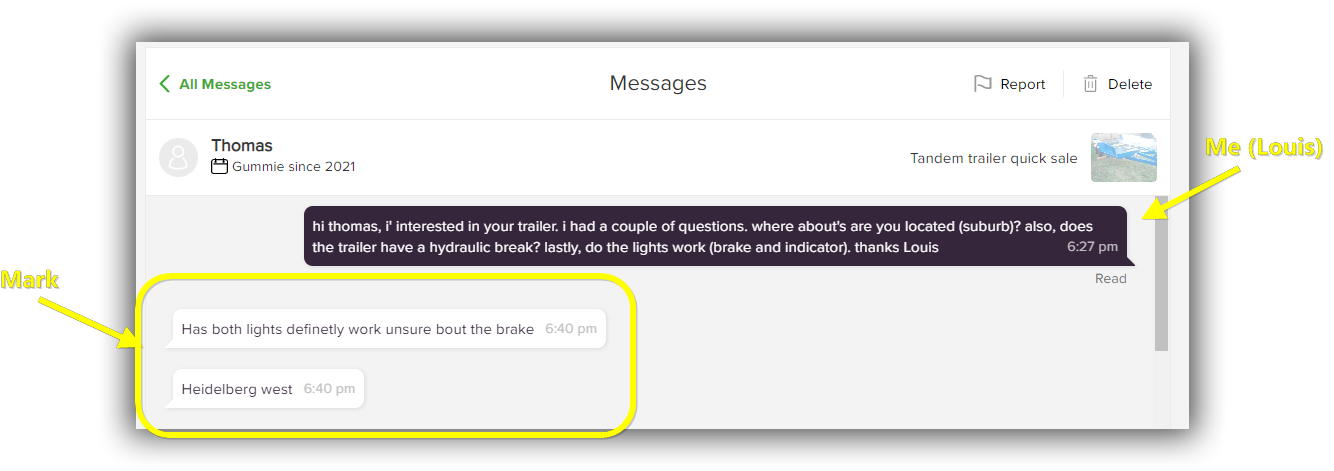Click the Delete trash can icon
1334x471 pixels.
[x=1090, y=84]
